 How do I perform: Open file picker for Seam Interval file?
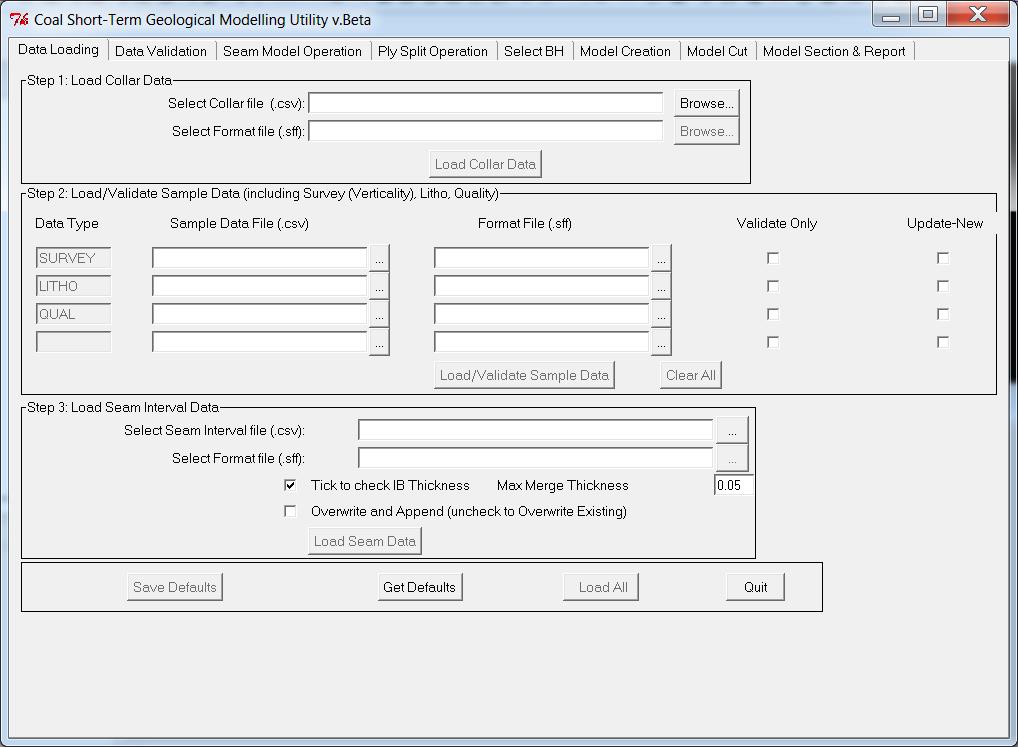(x=732, y=430)
